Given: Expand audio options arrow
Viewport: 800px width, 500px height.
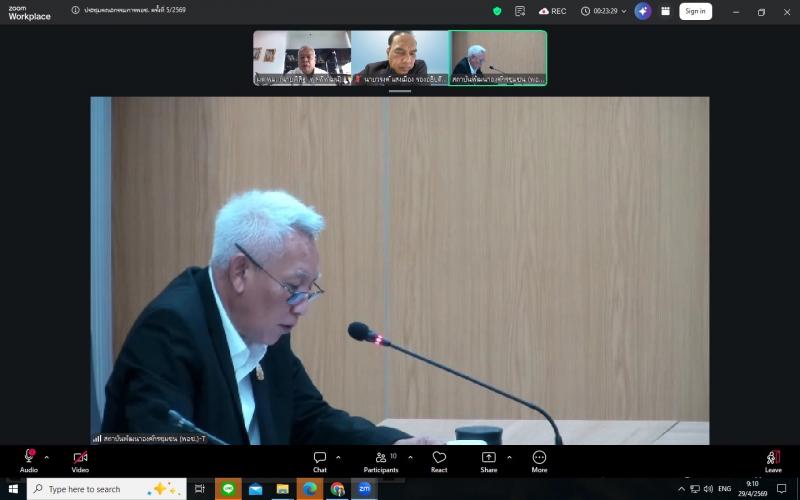Looking at the screenshot, I should pos(47,457).
